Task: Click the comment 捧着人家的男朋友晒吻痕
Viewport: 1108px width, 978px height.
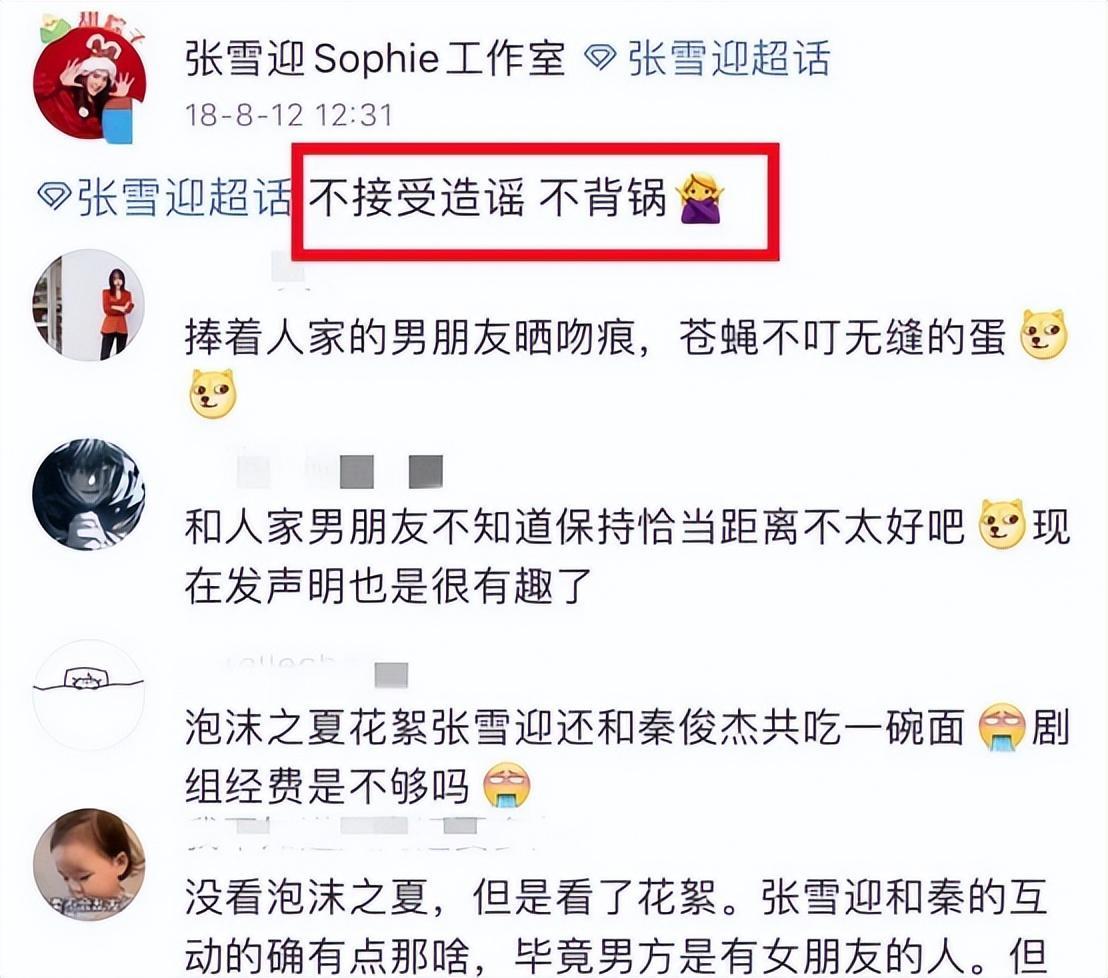Action: pos(626,364)
